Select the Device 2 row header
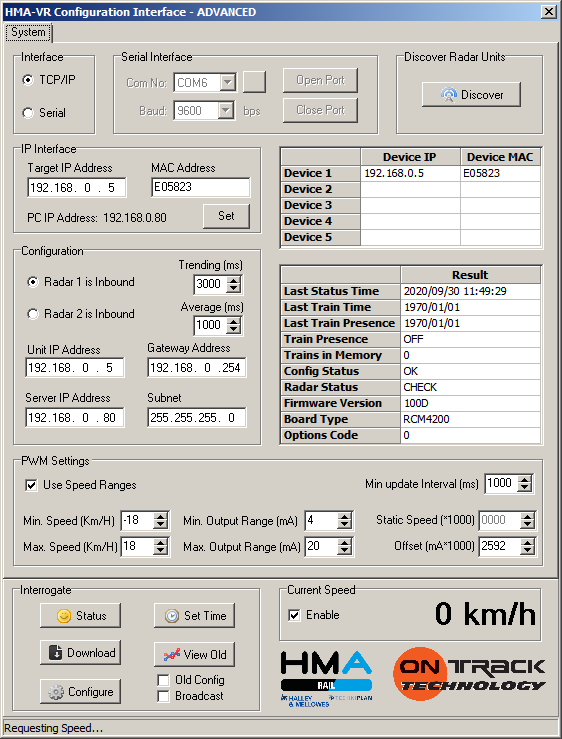 [321, 189]
